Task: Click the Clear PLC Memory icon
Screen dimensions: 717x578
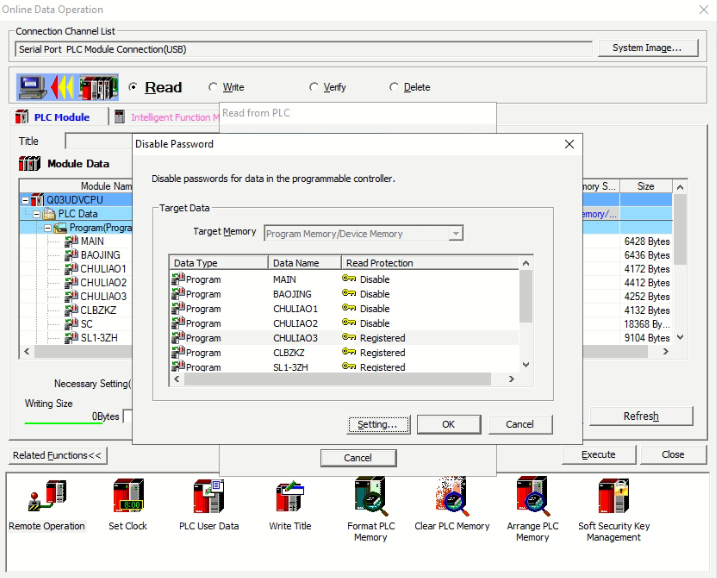Action: coord(452,498)
